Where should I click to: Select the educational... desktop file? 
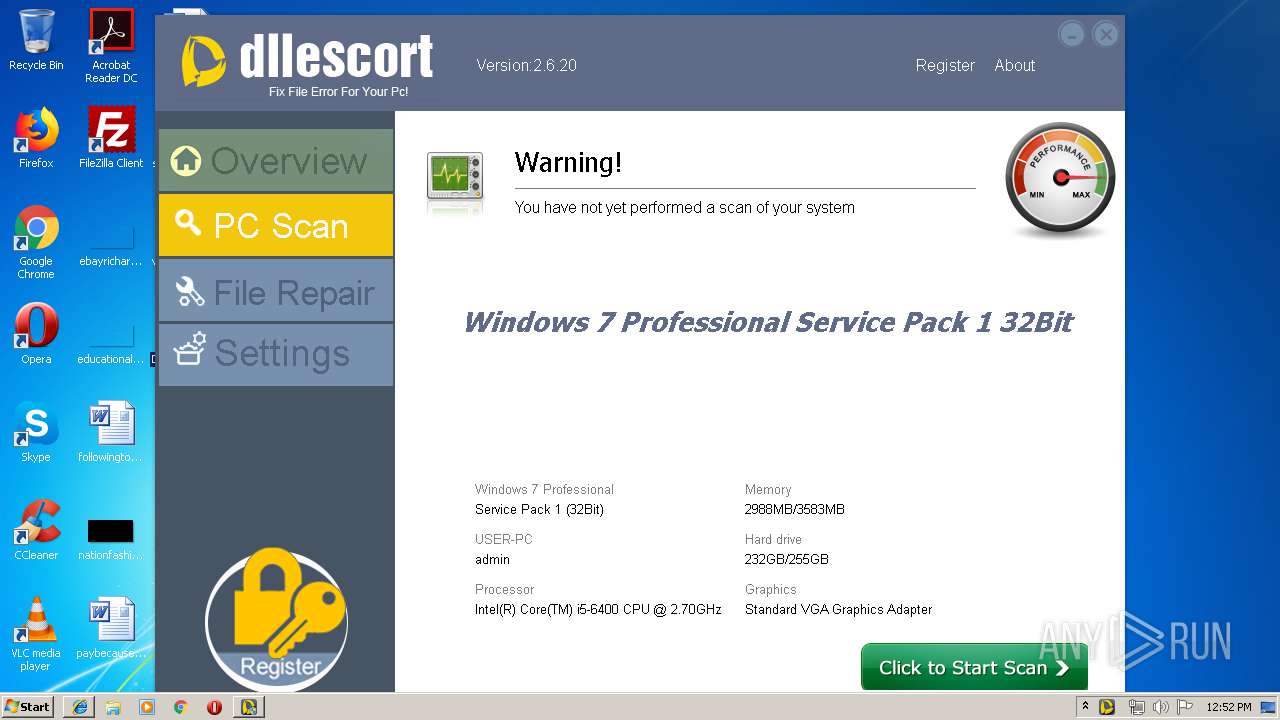tap(111, 344)
